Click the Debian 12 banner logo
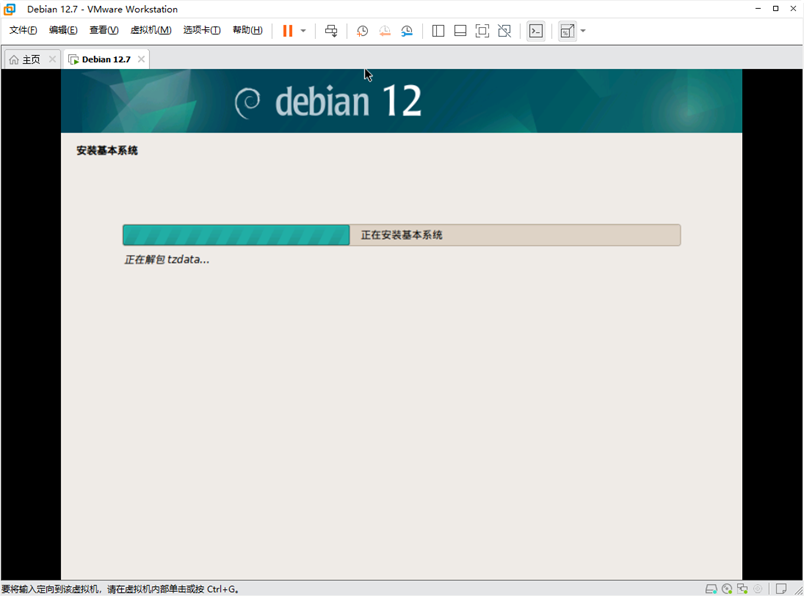 click(328, 102)
